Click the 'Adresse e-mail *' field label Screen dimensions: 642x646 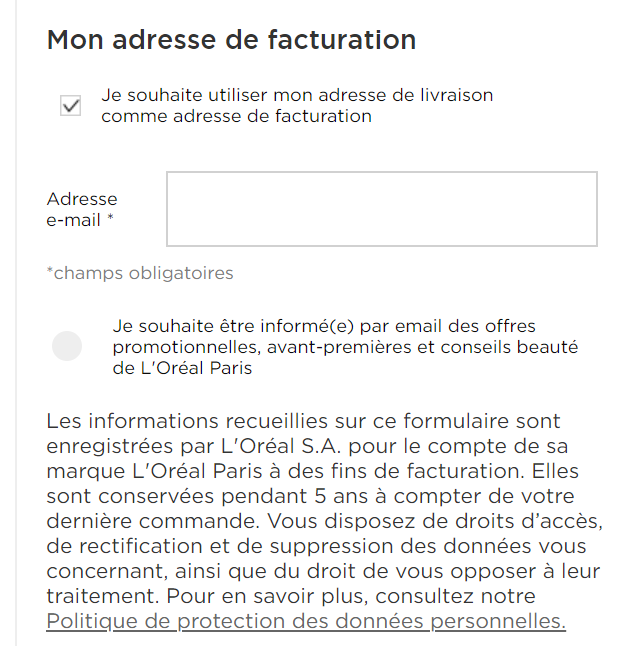click(82, 209)
